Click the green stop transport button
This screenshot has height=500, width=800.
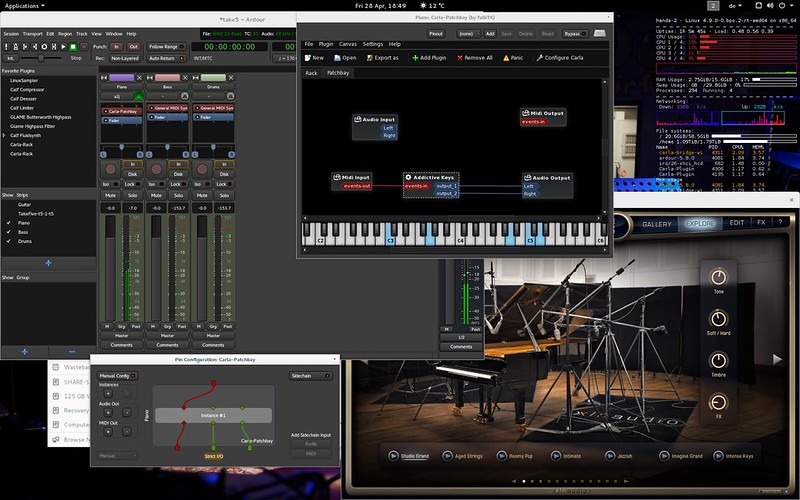(x=73, y=47)
